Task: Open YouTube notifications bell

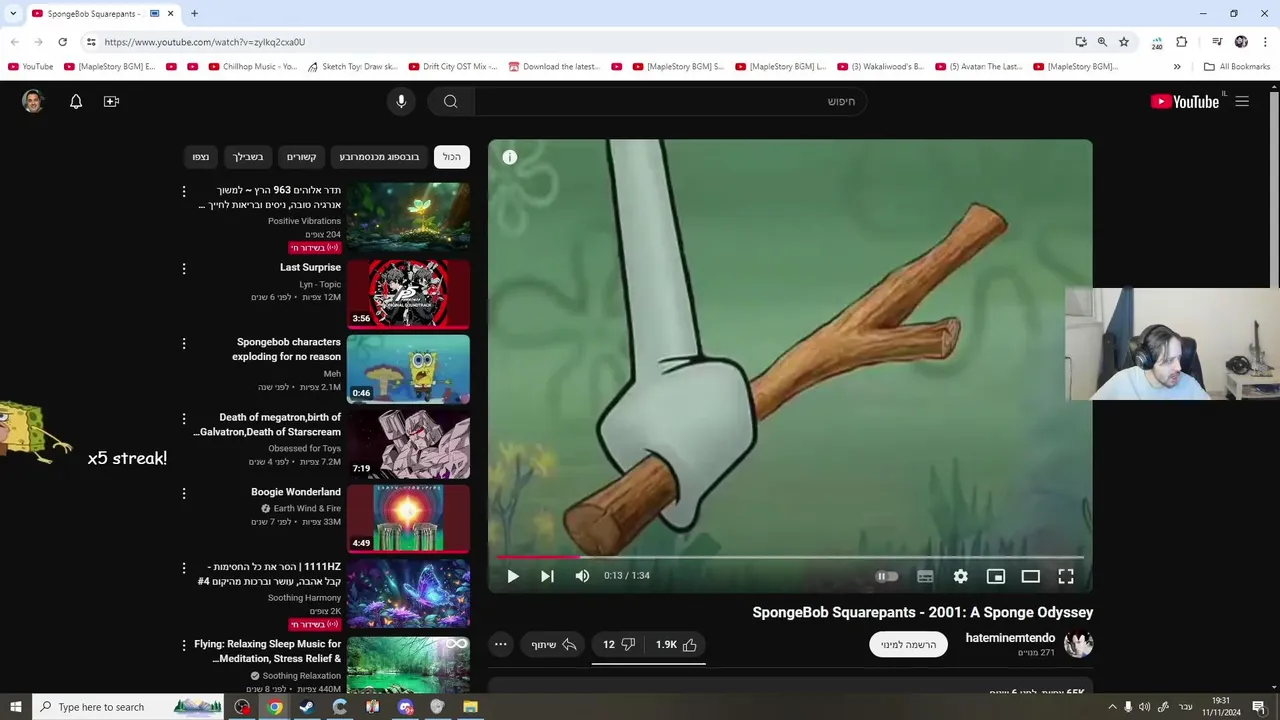Action: tap(76, 102)
